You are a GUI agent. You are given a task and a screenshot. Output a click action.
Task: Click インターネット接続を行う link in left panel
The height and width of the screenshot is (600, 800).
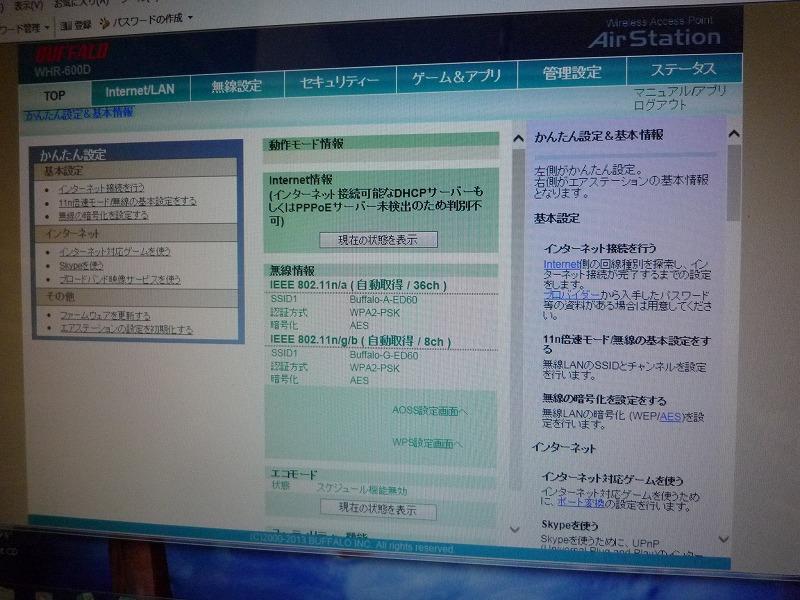click(101, 189)
